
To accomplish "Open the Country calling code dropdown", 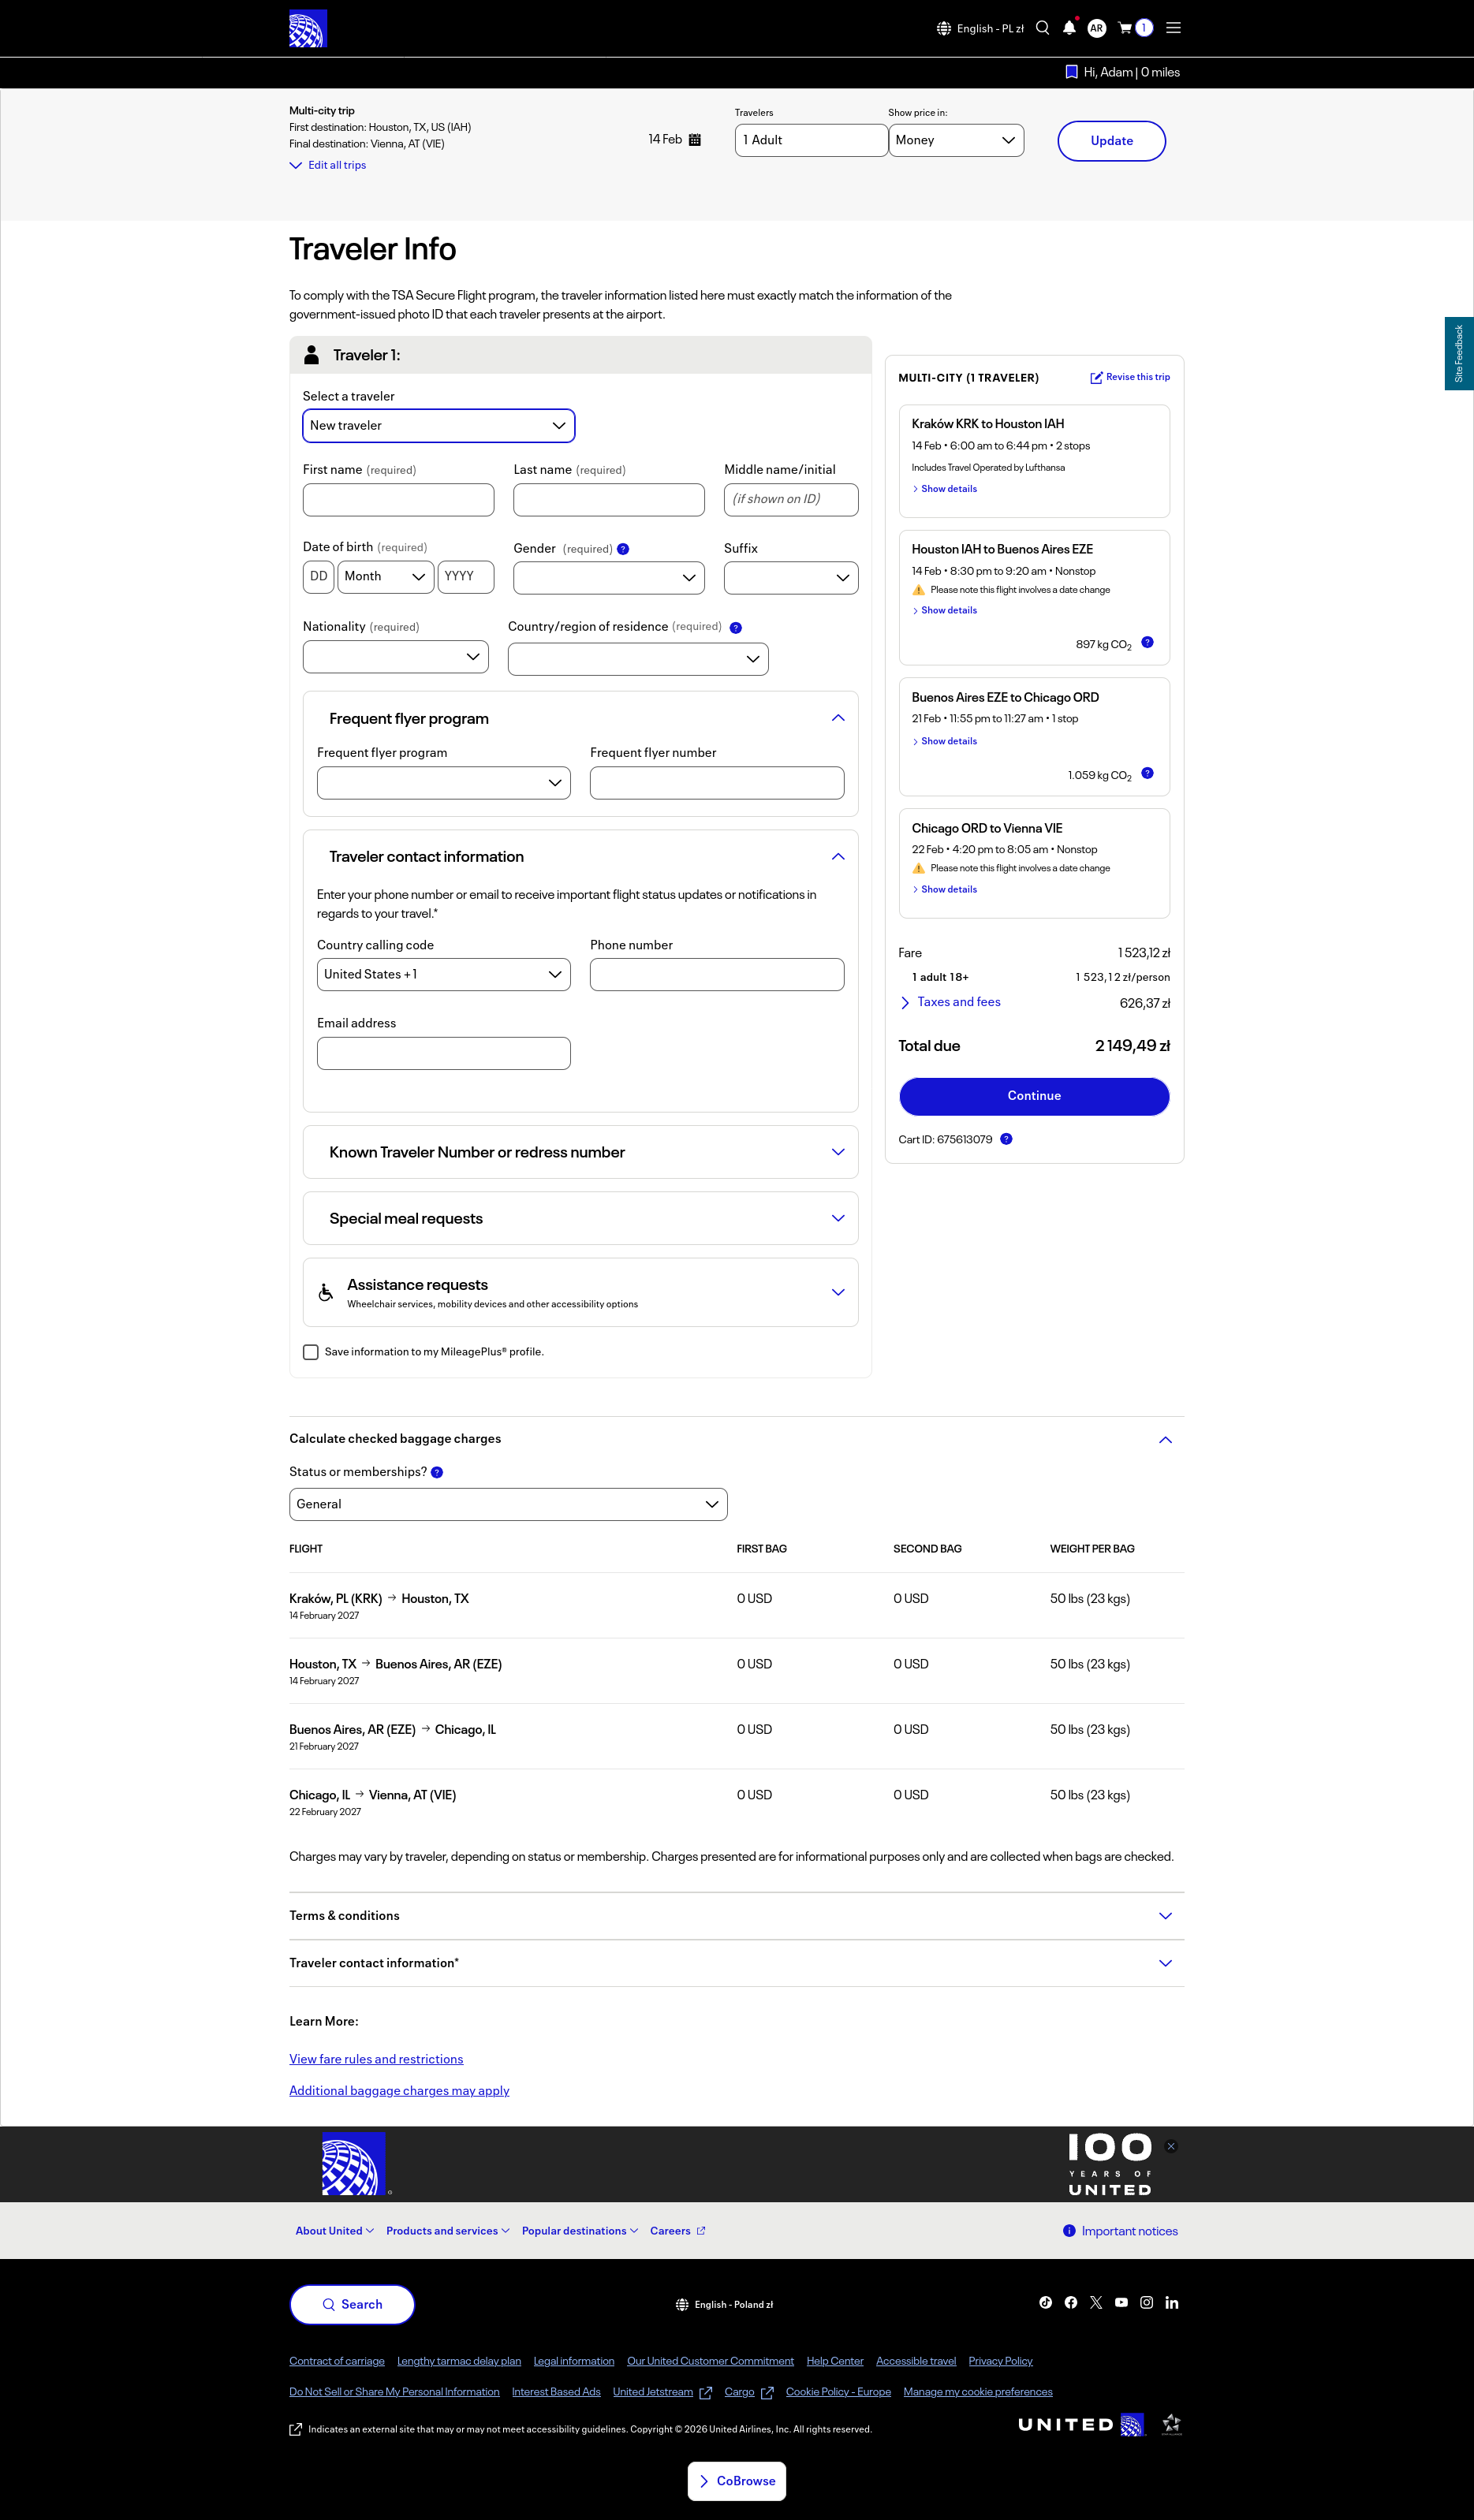I will pyautogui.click(x=444, y=975).
